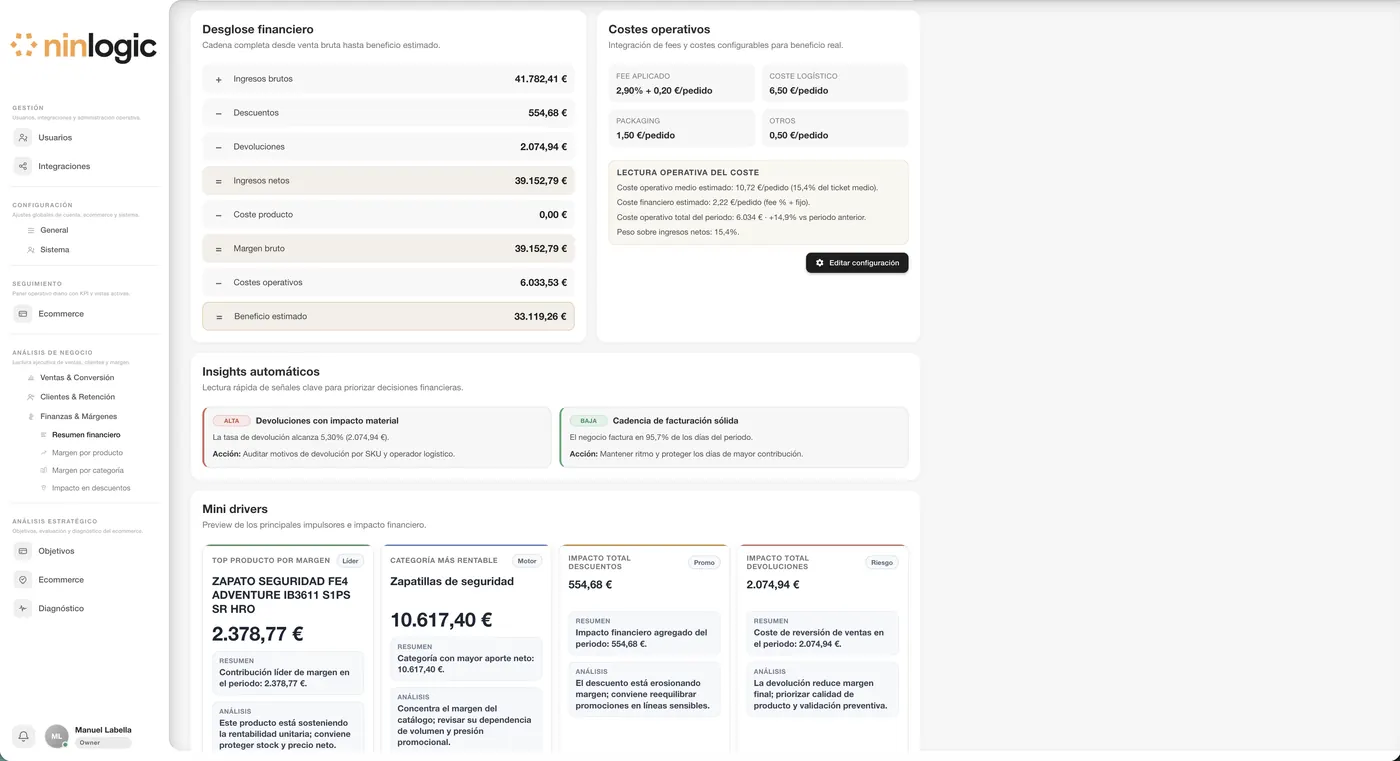Screen dimensions: 1400x761
Task: Select the Coste producto row
Action: [388, 215]
